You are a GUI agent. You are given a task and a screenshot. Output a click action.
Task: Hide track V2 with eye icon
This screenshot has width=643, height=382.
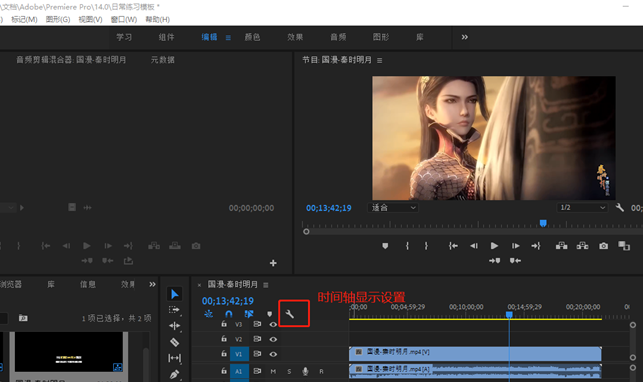273,339
